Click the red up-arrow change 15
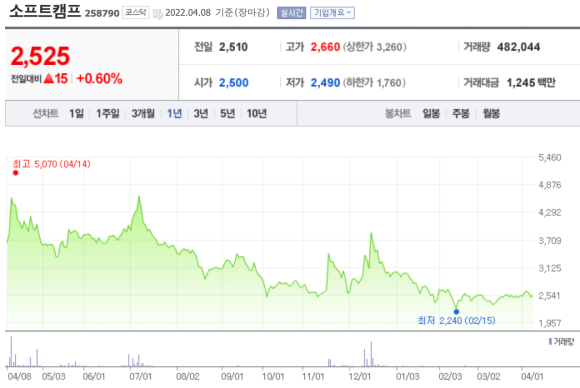 56,78
